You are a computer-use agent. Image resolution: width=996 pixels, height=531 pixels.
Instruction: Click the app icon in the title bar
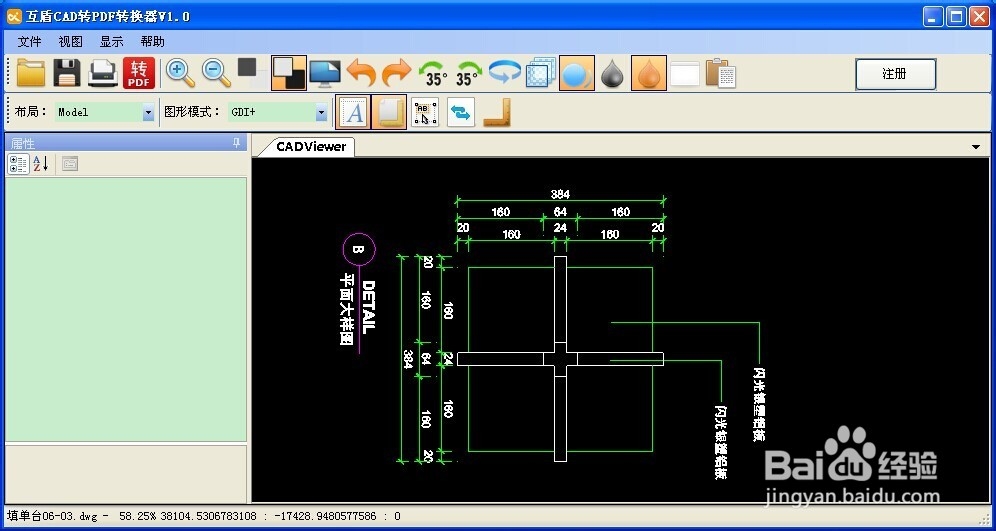pyautogui.click(x=15, y=16)
